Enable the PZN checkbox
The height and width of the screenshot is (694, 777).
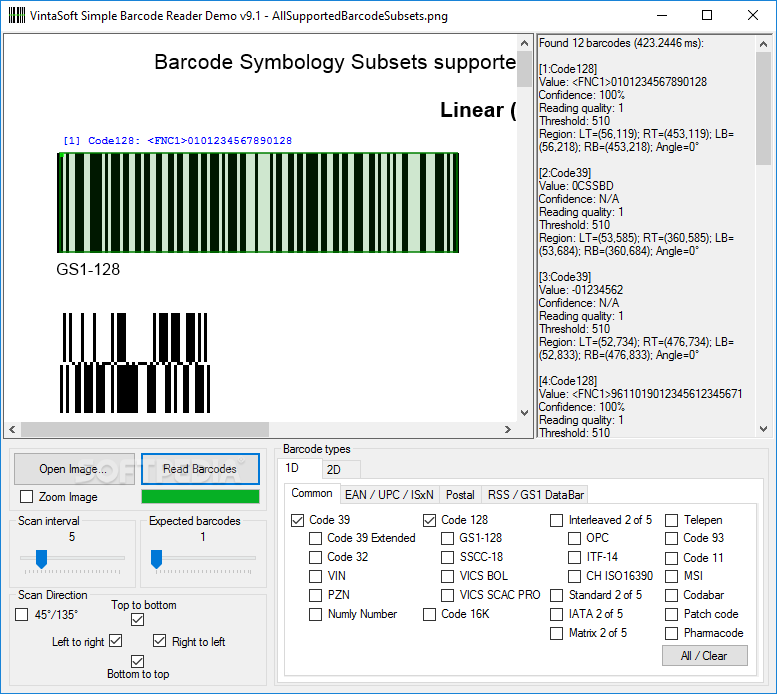[315, 595]
